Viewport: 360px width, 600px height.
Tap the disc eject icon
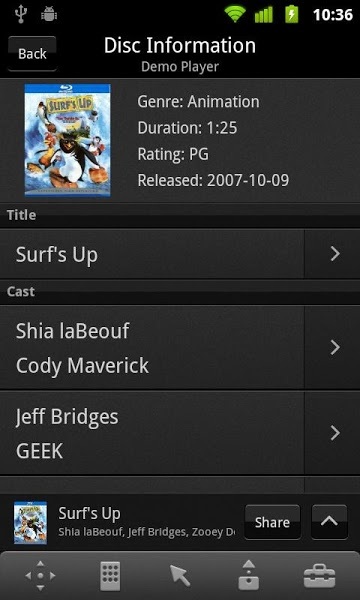pos(249,575)
